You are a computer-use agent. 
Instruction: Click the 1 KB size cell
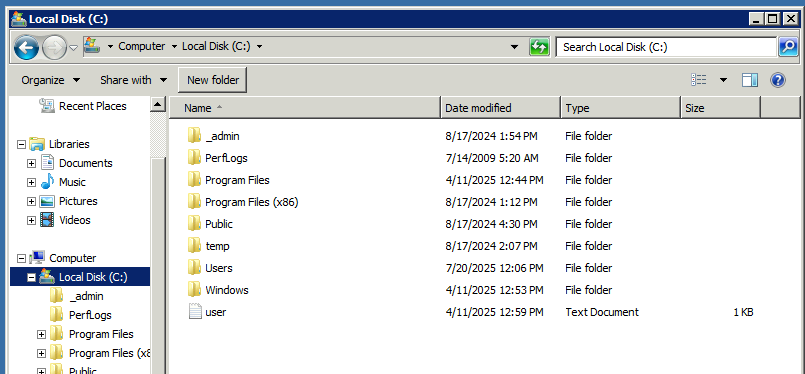pyautogui.click(x=743, y=312)
